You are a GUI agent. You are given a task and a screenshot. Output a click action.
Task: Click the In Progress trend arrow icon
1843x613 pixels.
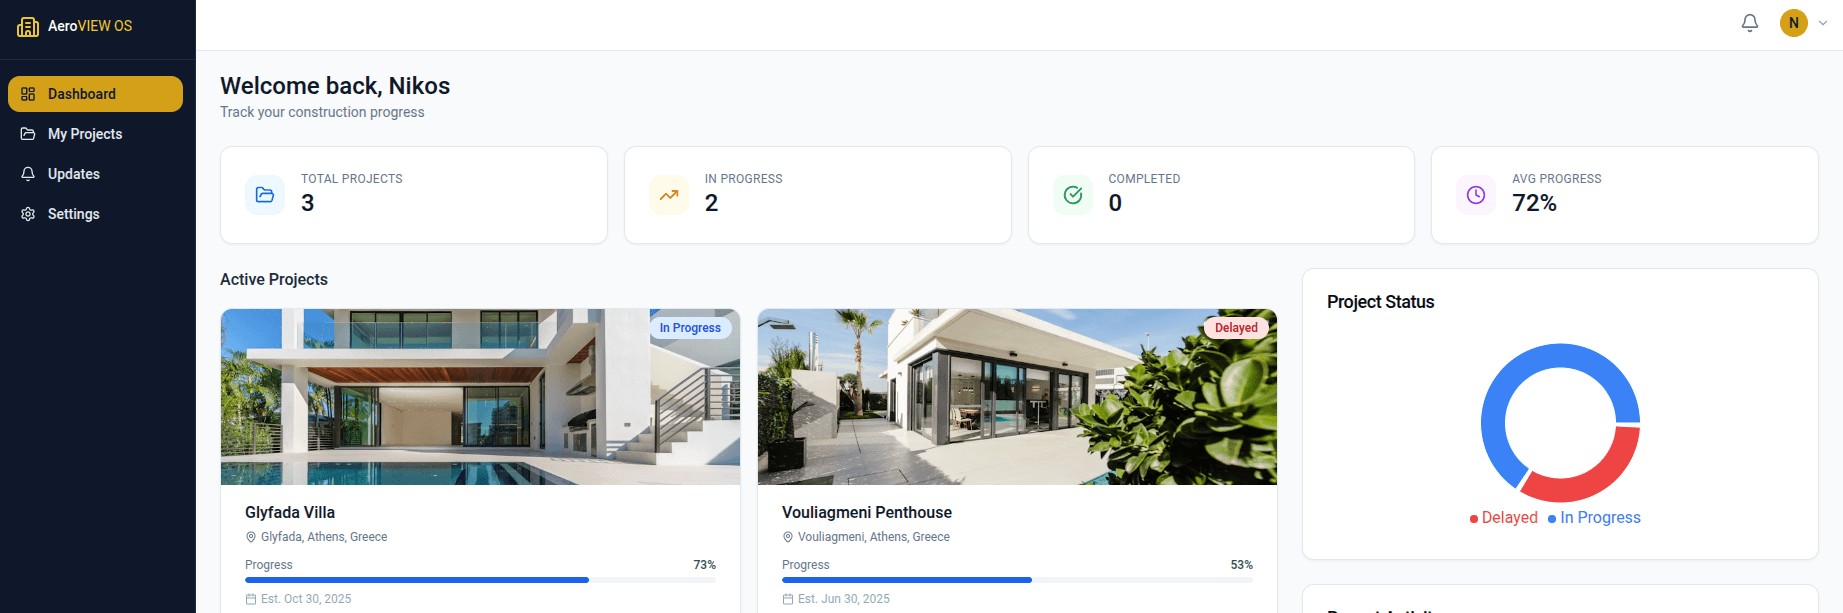[669, 195]
